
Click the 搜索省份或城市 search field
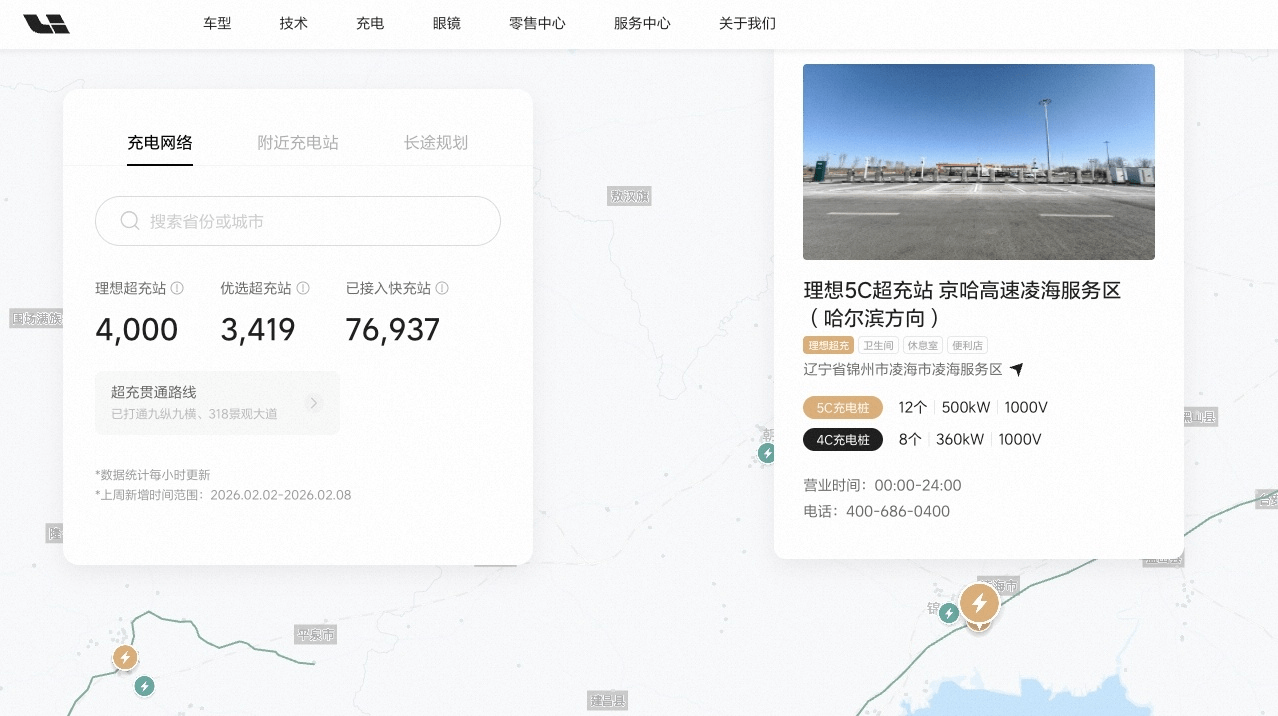click(310, 221)
